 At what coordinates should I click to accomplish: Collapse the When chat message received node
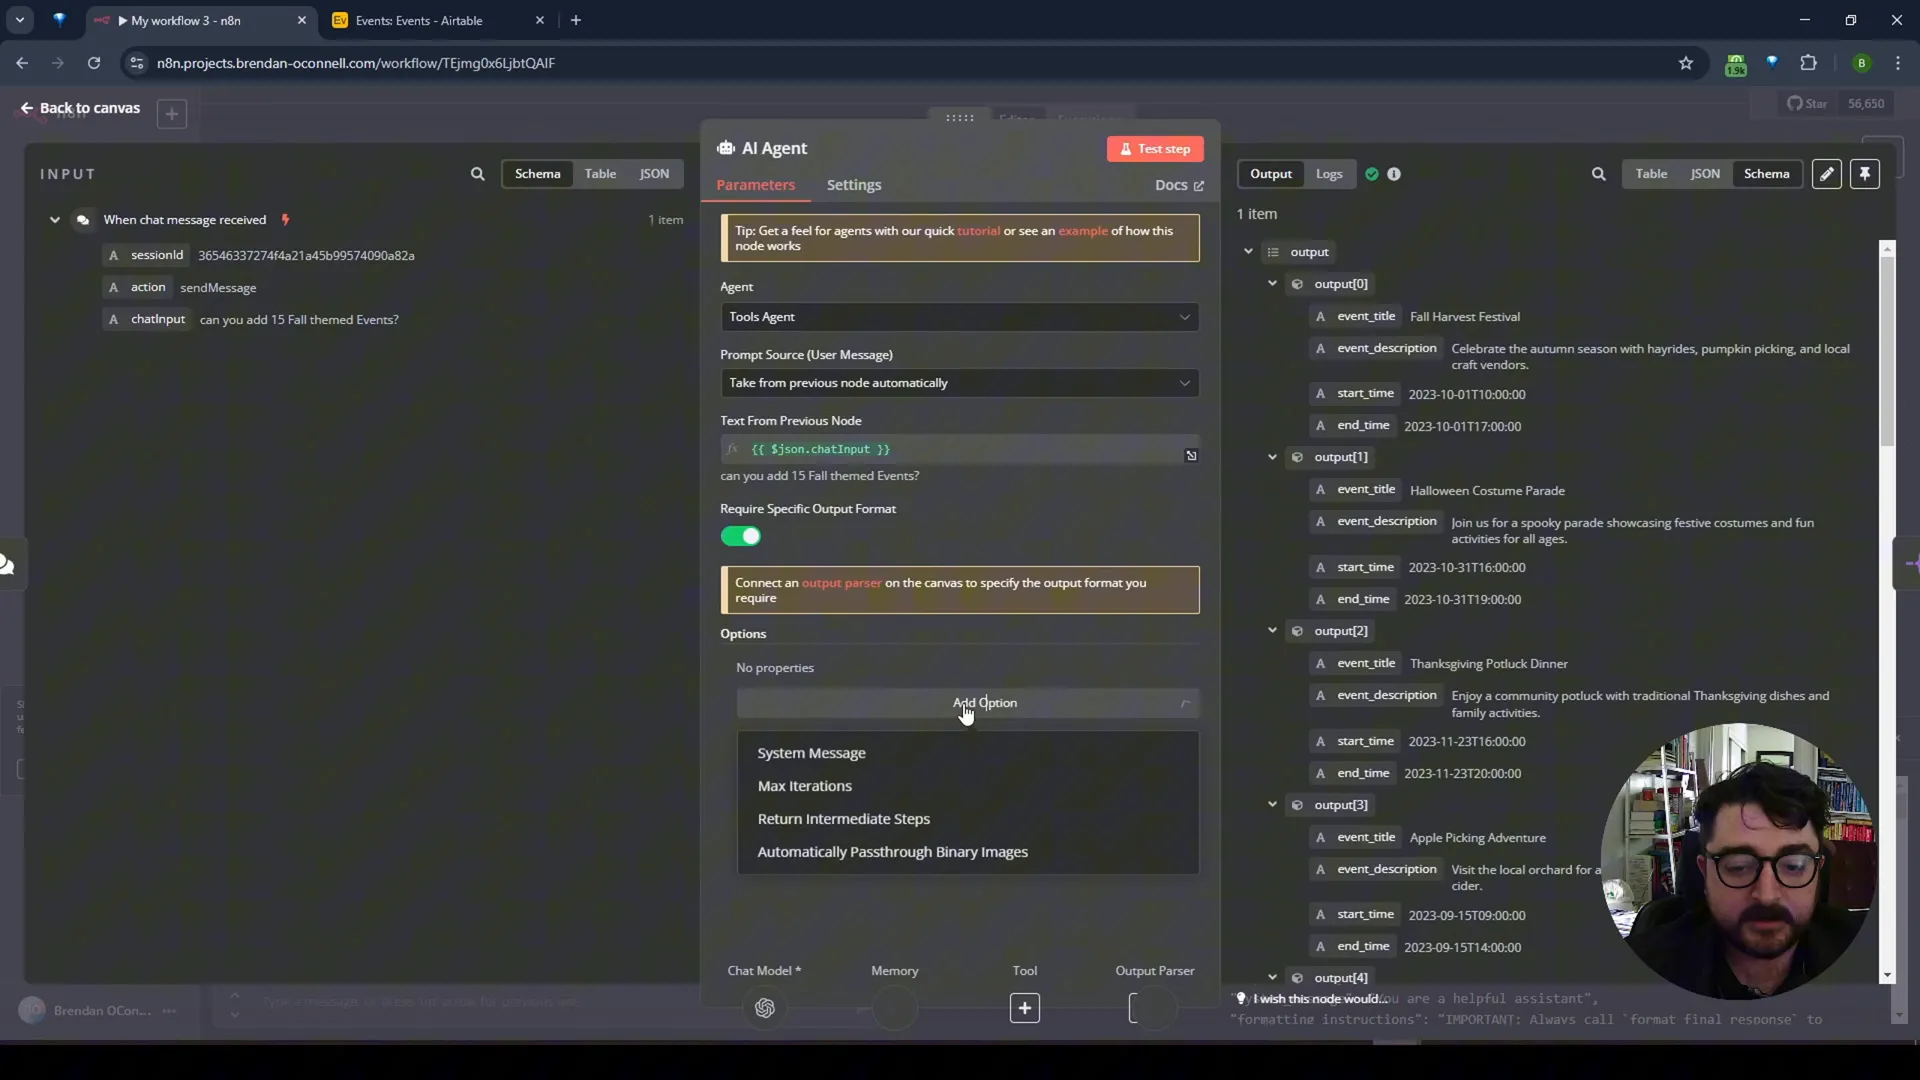(x=55, y=220)
